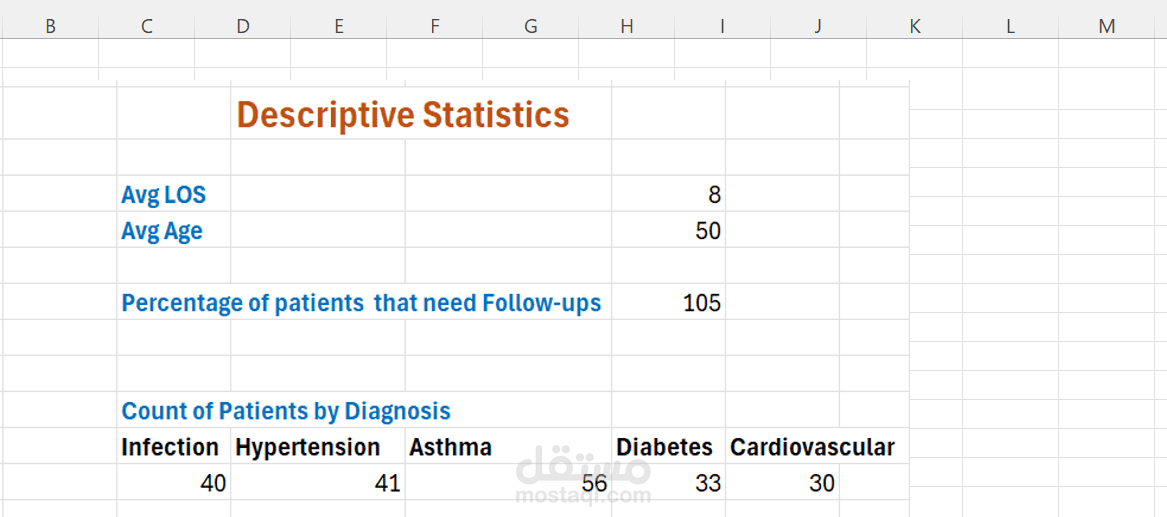The height and width of the screenshot is (517, 1167).
Task: Select the Asthma header cell
Action: click(450, 447)
